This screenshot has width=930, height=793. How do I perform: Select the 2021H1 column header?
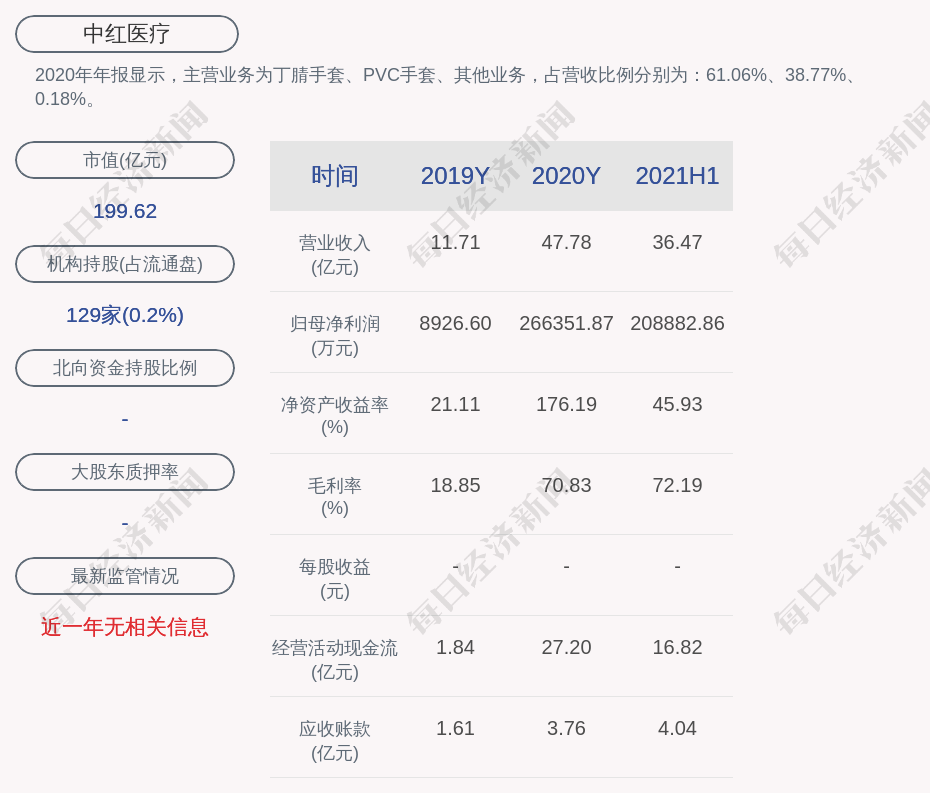[677, 176]
